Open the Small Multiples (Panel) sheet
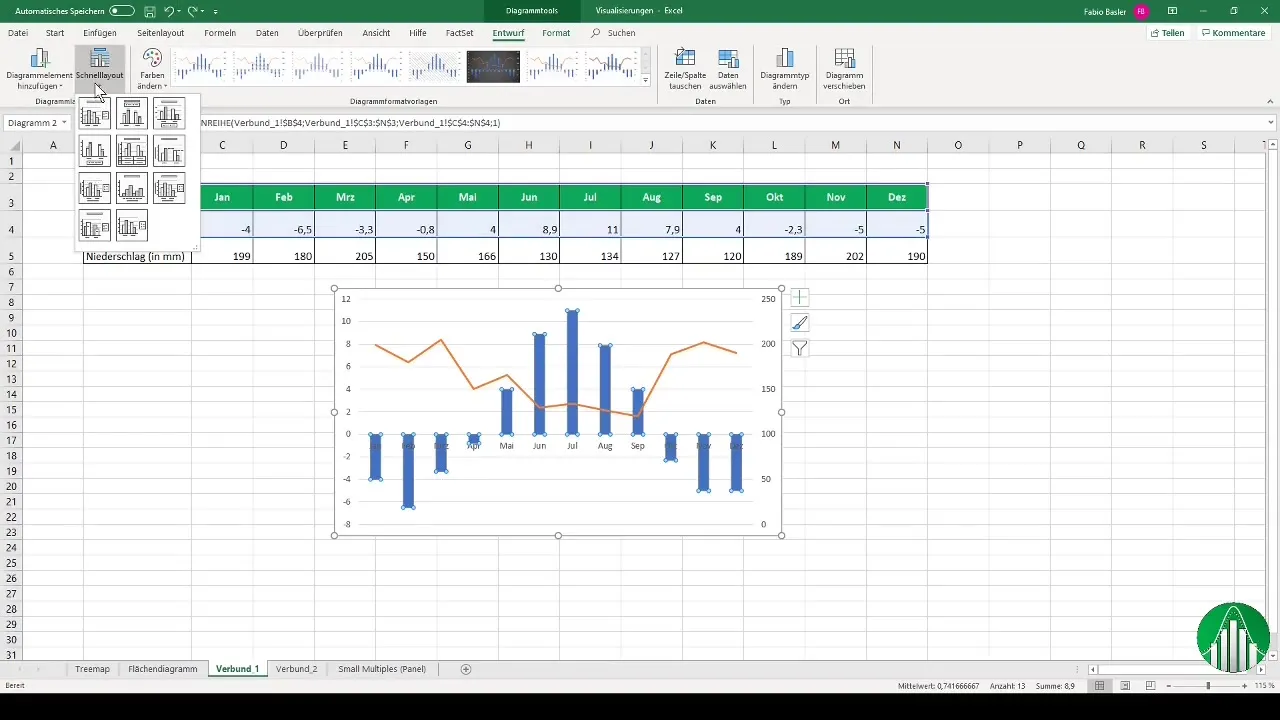The width and height of the screenshot is (1280, 720). point(382,669)
